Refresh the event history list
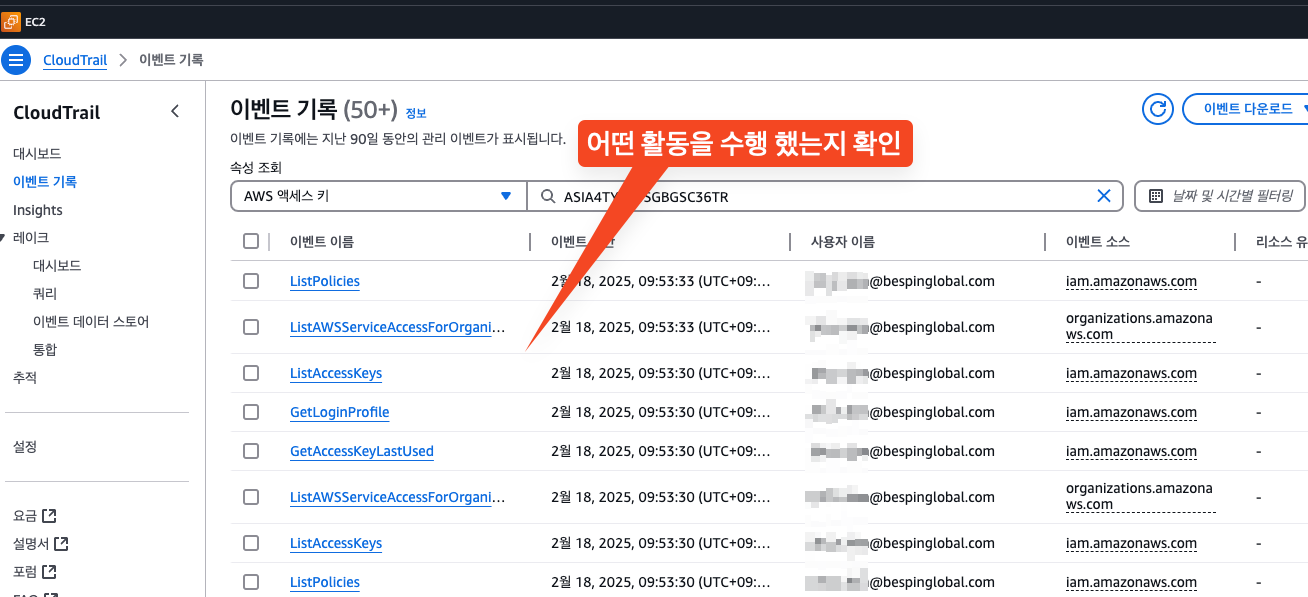The height and width of the screenshot is (597, 1308). tap(1157, 109)
